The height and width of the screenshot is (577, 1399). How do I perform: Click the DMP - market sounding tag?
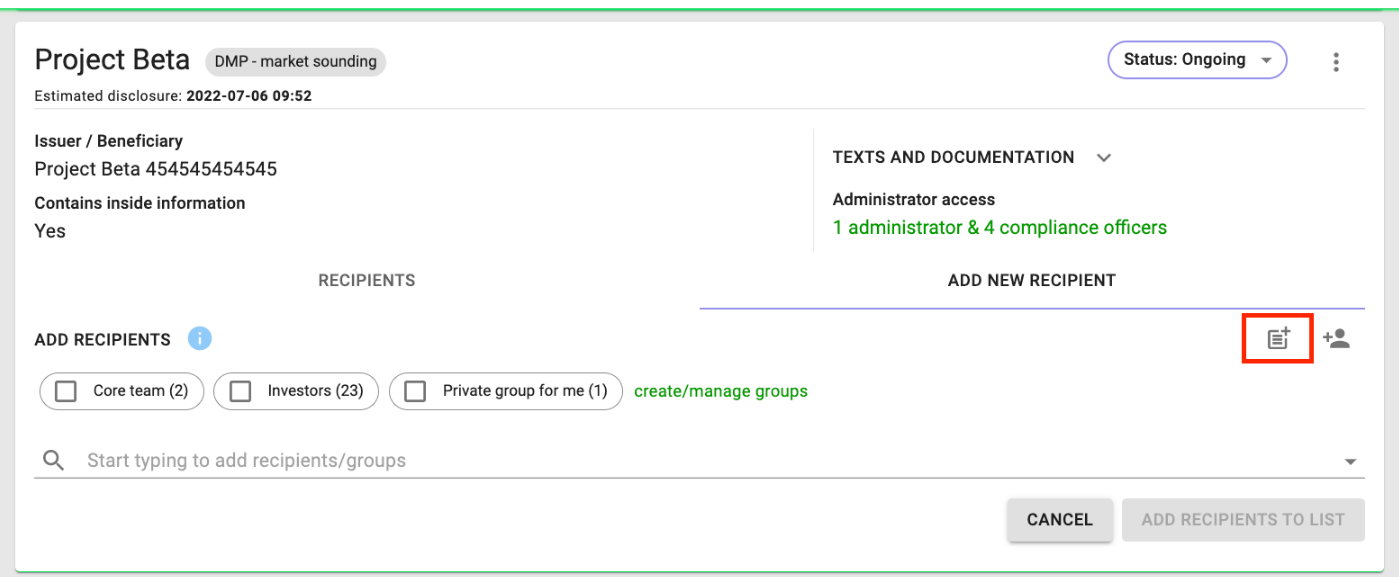click(296, 61)
